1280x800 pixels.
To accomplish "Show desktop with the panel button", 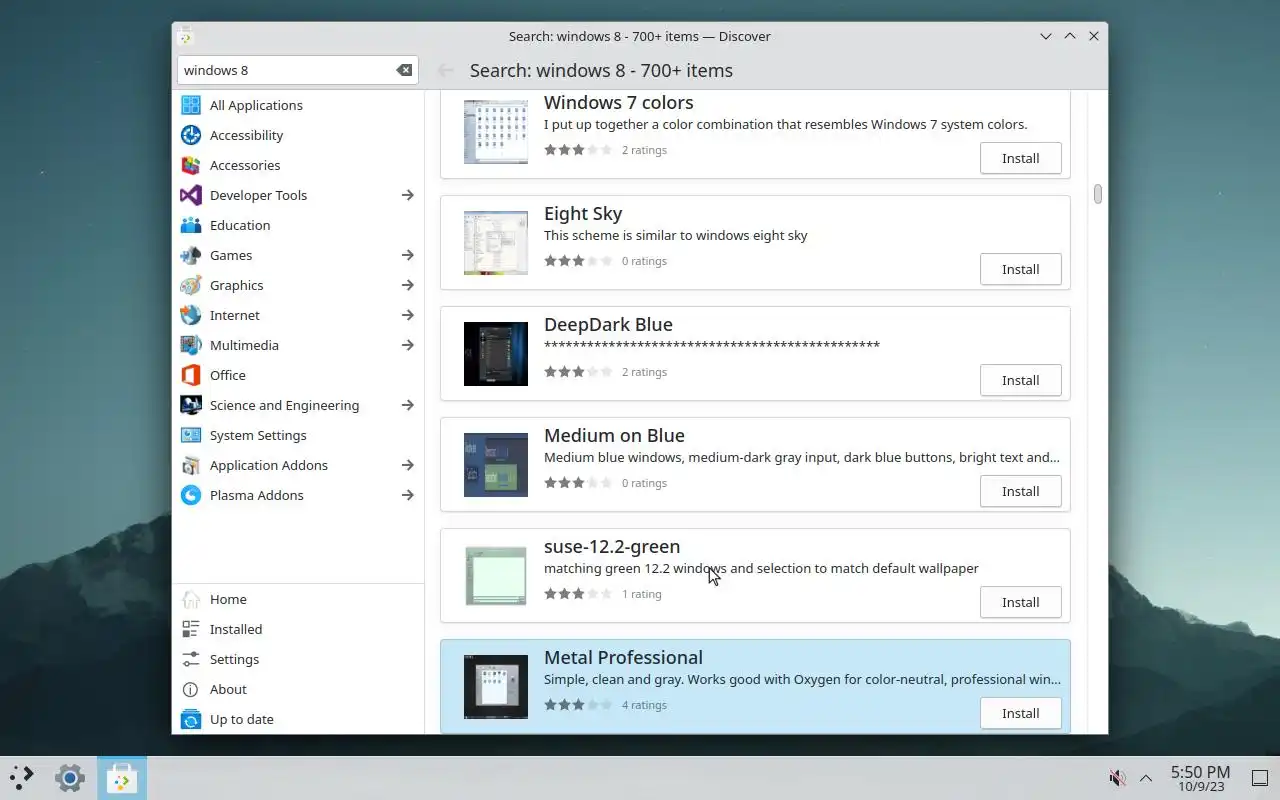I will tap(1259, 777).
